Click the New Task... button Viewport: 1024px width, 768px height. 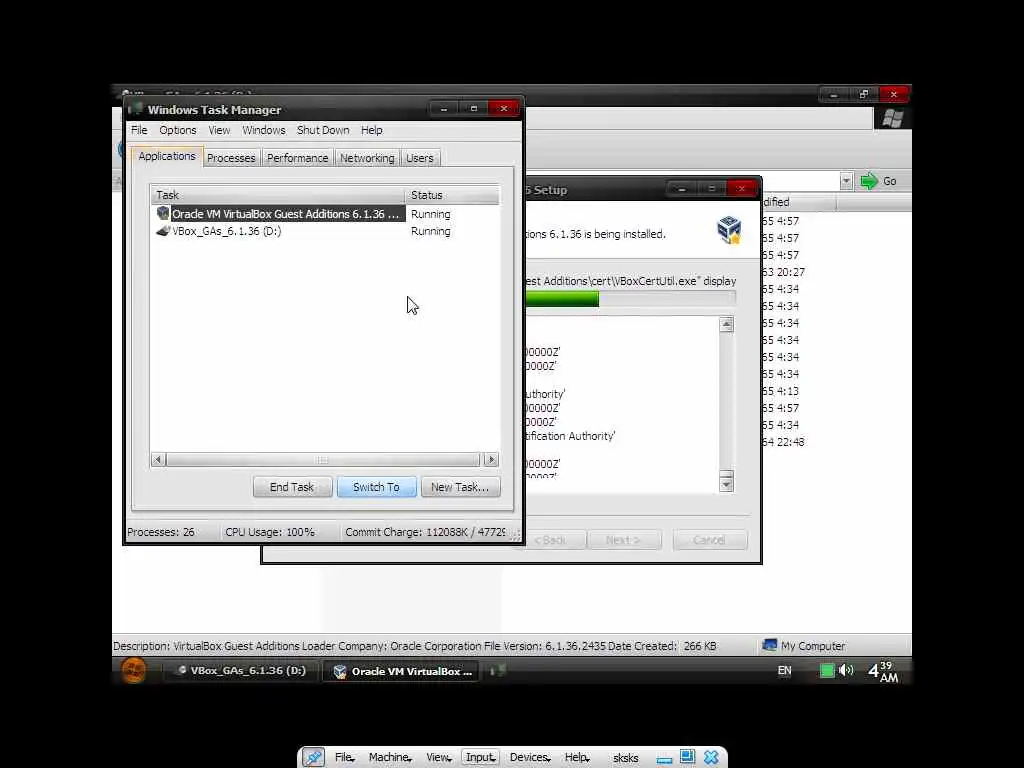click(460, 487)
